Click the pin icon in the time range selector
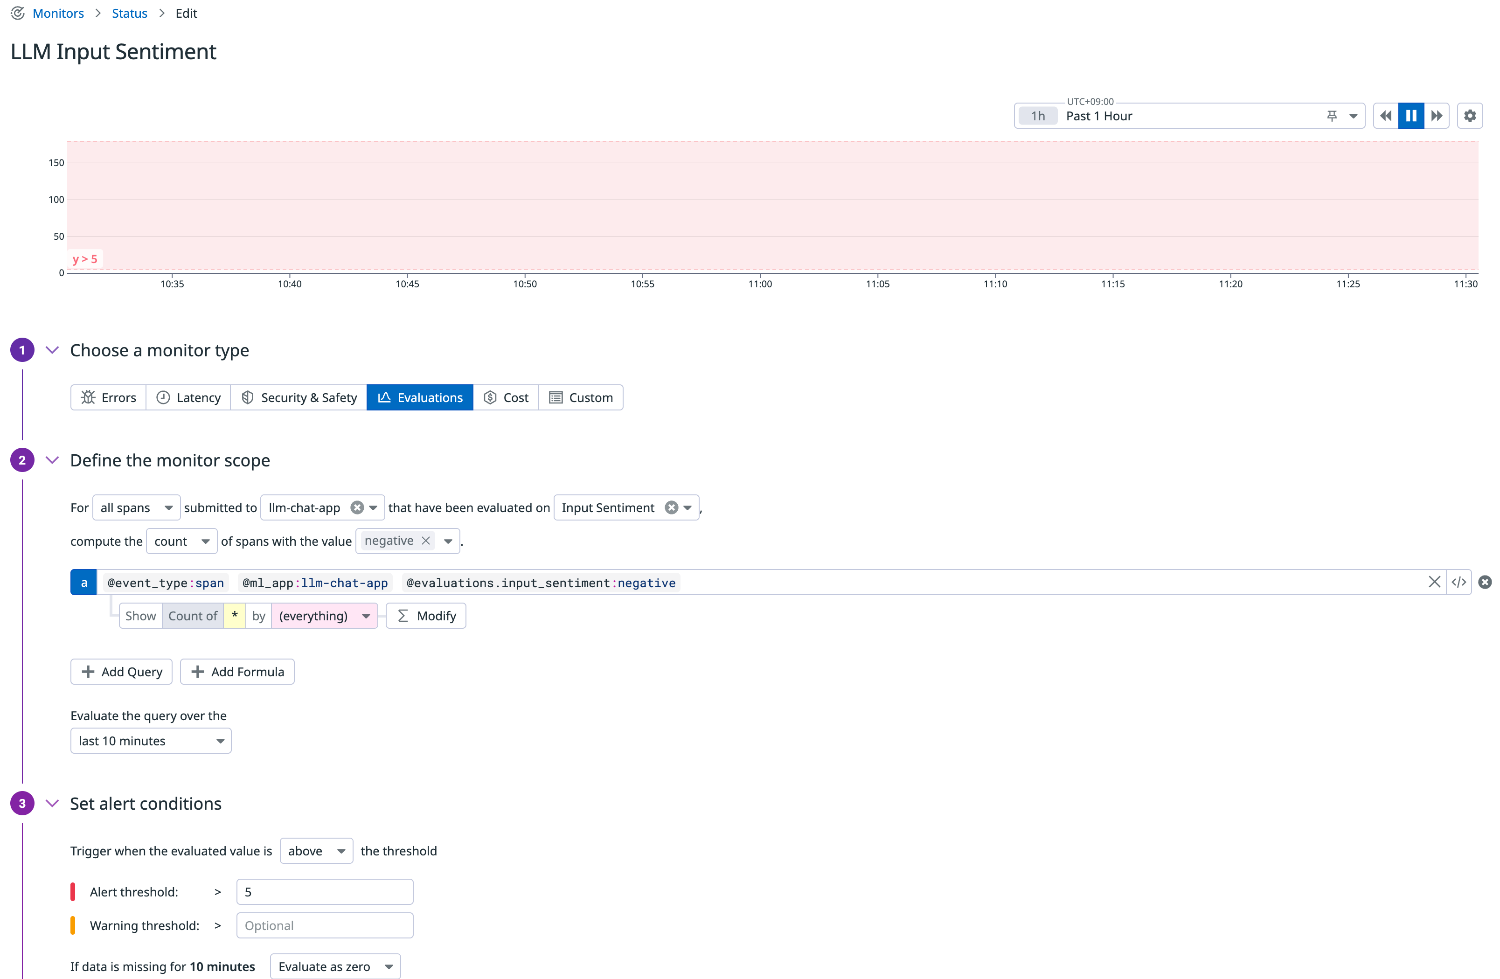Image resolution: width=1500 pixels, height=979 pixels. [1332, 116]
